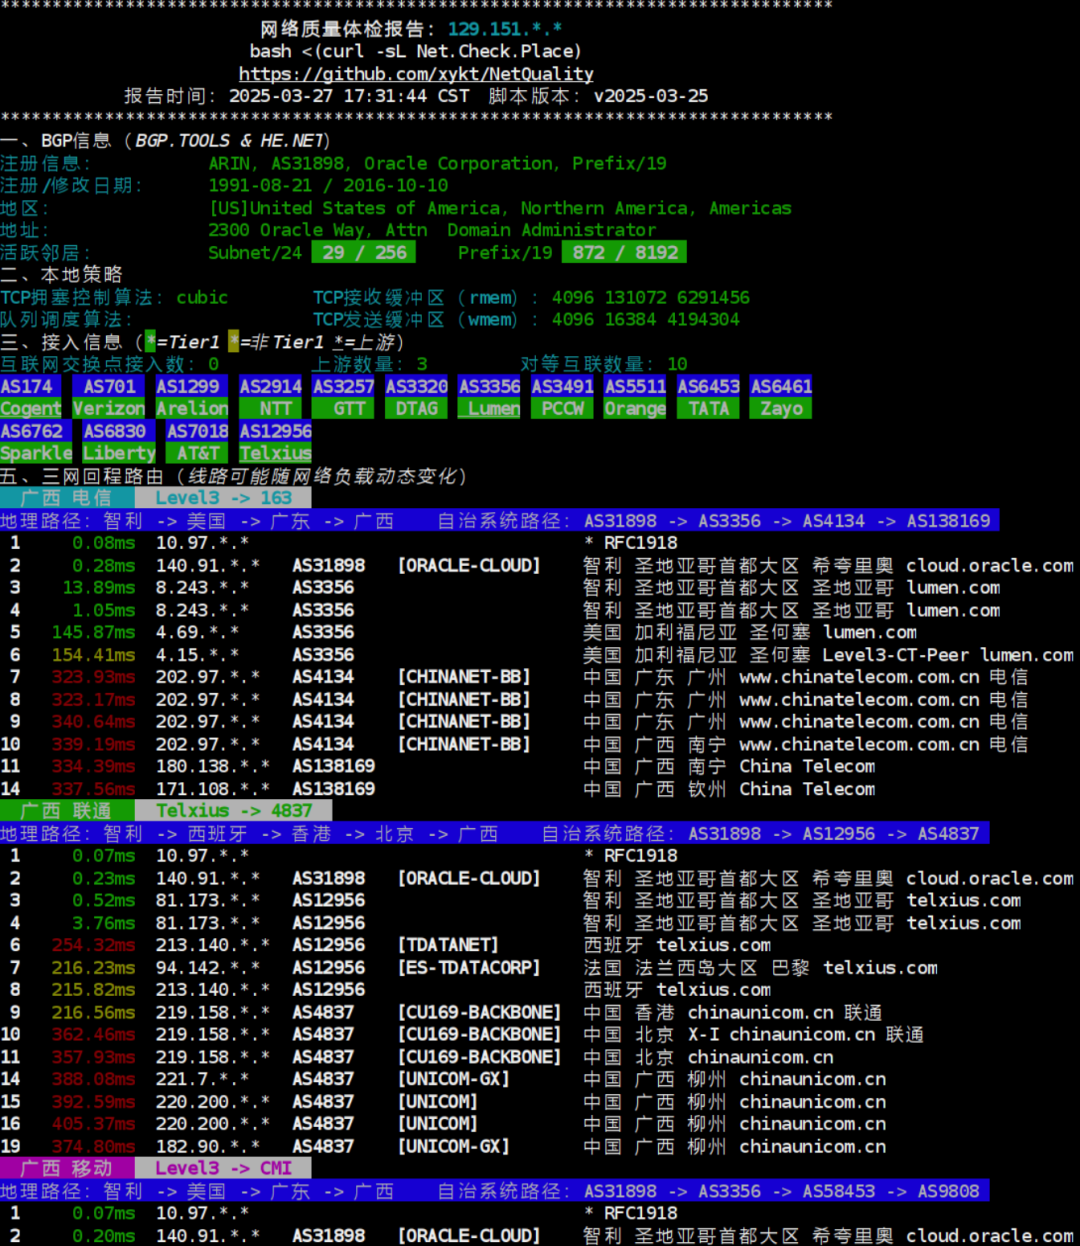Select the [US]United States of America region

pos(500,208)
